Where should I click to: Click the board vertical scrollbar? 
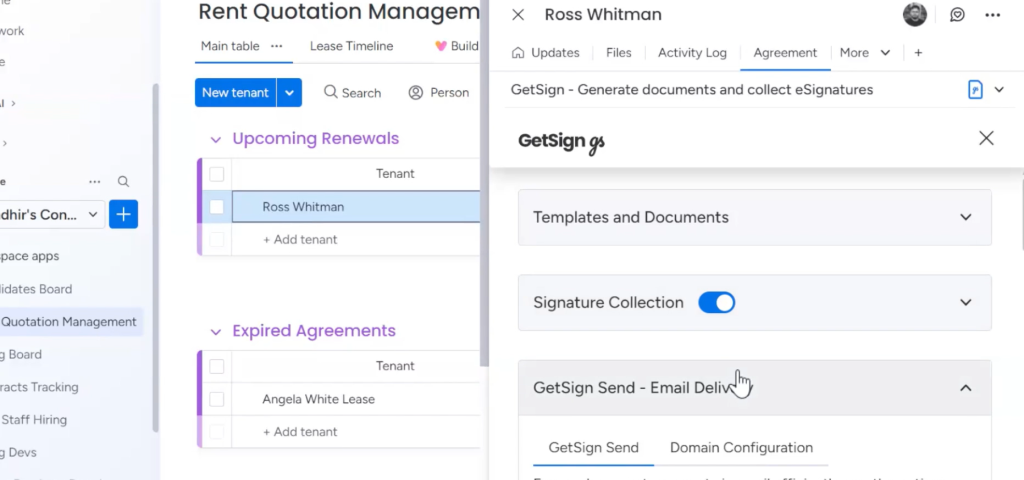pos(484,183)
